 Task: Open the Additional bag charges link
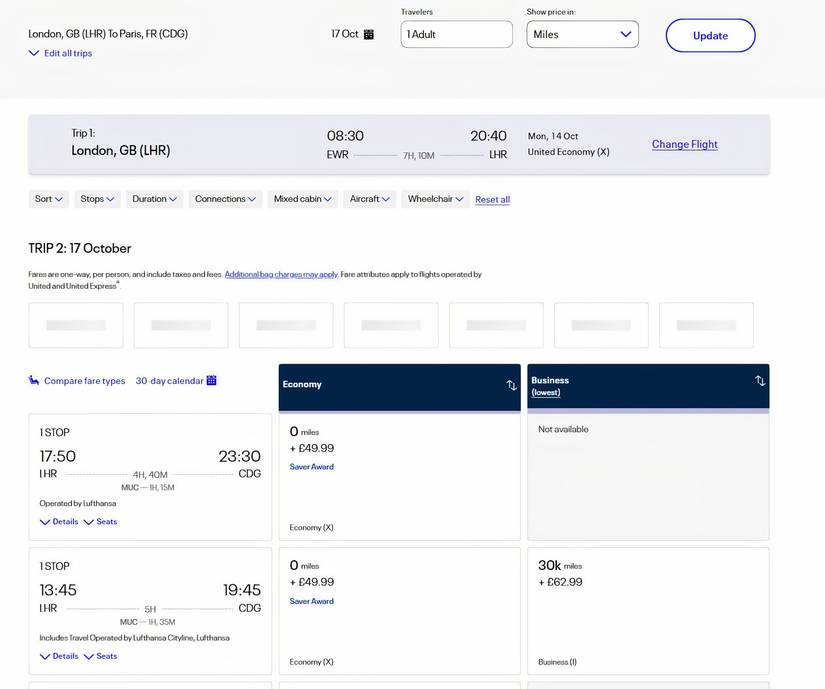click(x=281, y=272)
